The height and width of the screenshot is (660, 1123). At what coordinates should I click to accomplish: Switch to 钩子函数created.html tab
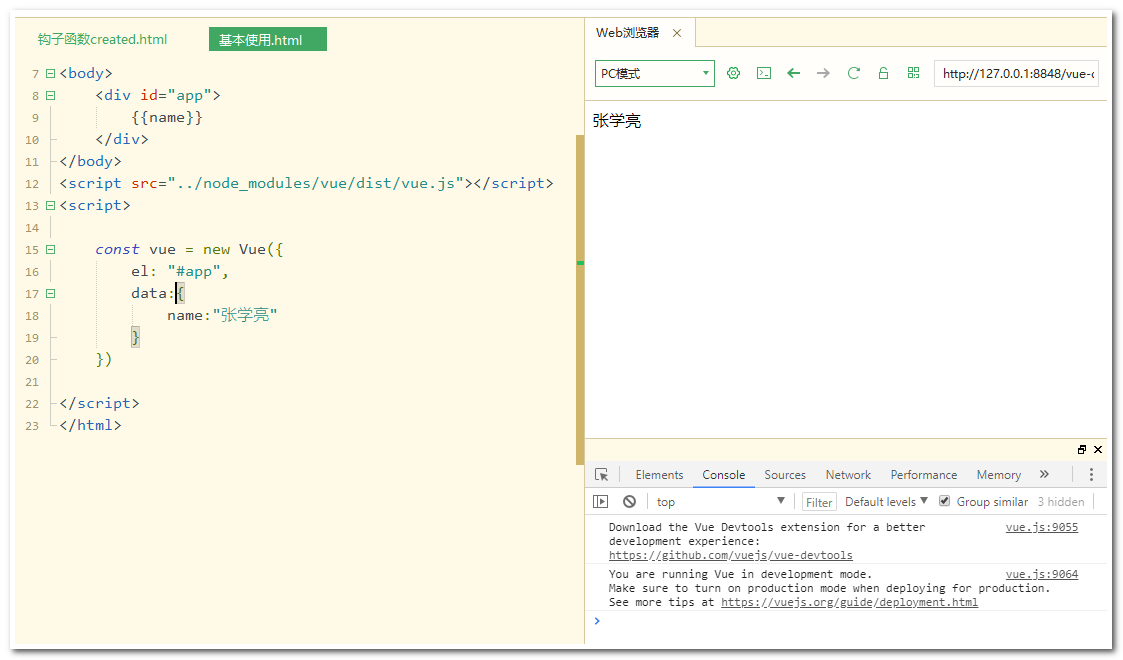pos(102,39)
